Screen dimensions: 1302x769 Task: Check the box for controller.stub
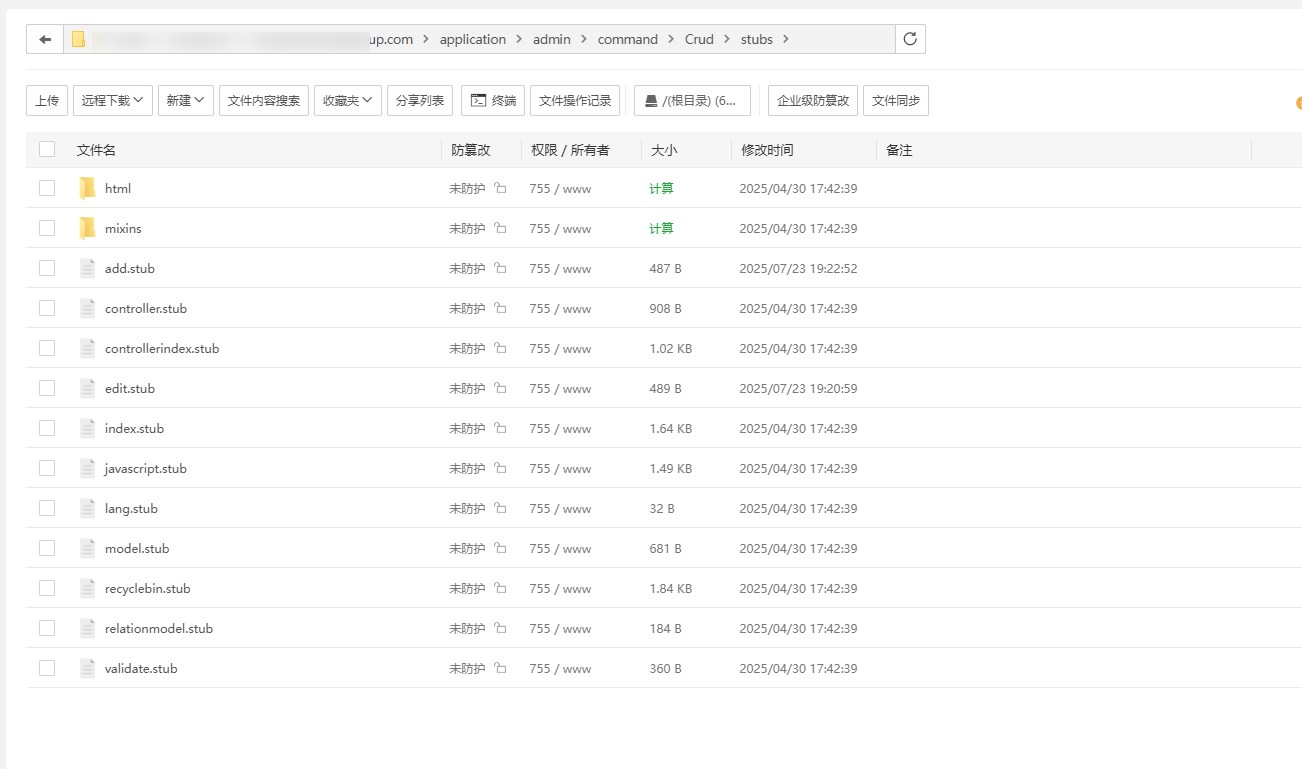(x=47, y=308)
